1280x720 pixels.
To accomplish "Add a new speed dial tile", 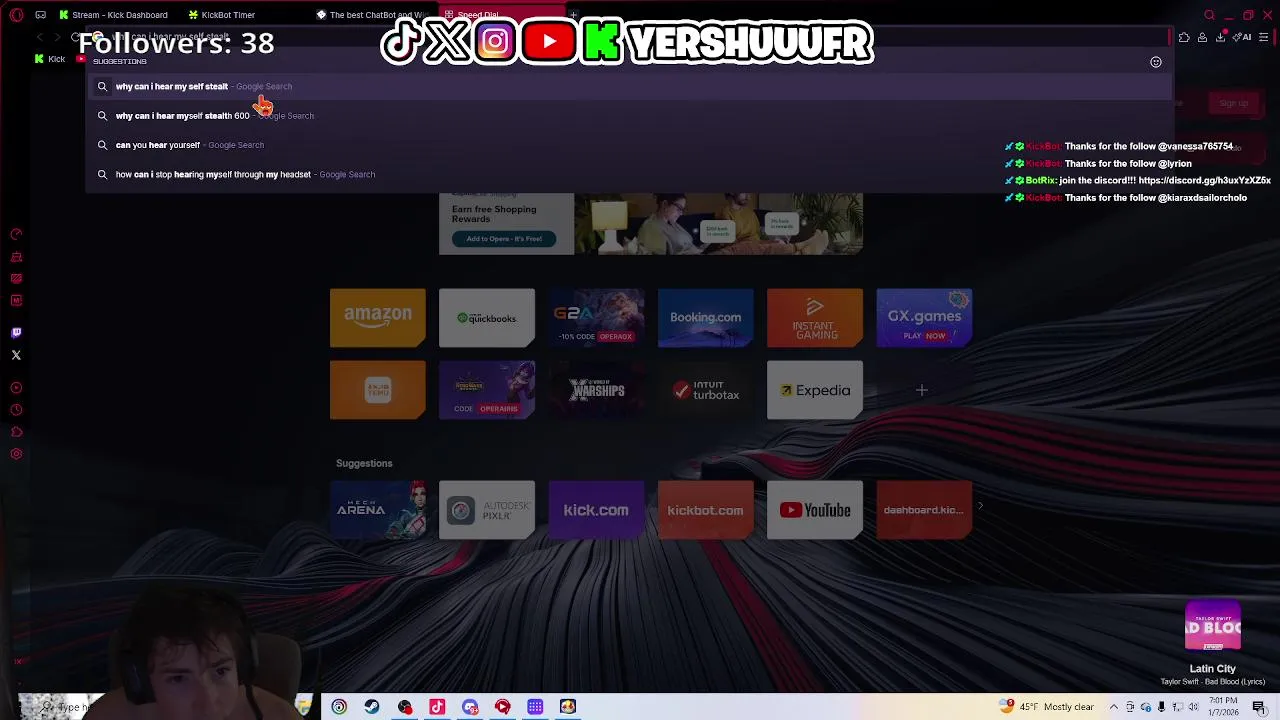I will [x=921, y=390].
